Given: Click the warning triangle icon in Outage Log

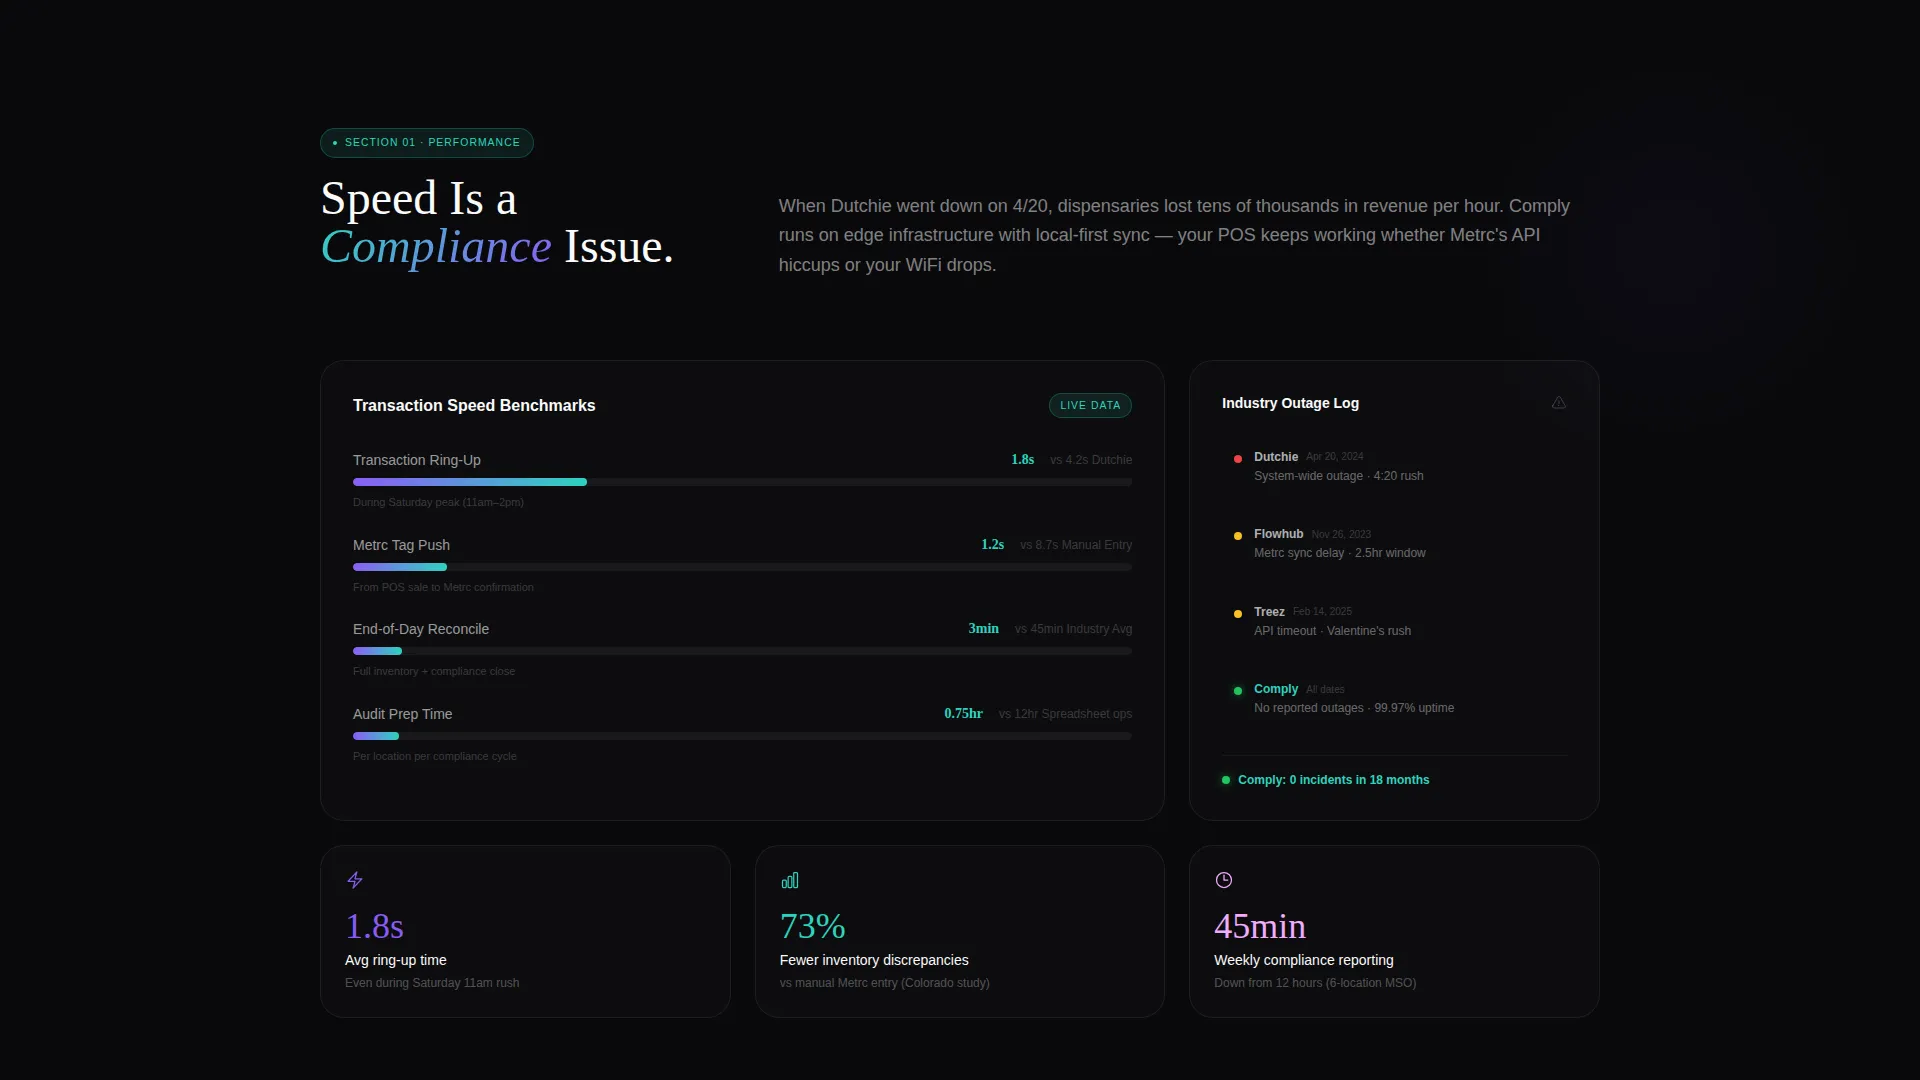Looking at the screenshot, I should click(x=1558, y=403).
